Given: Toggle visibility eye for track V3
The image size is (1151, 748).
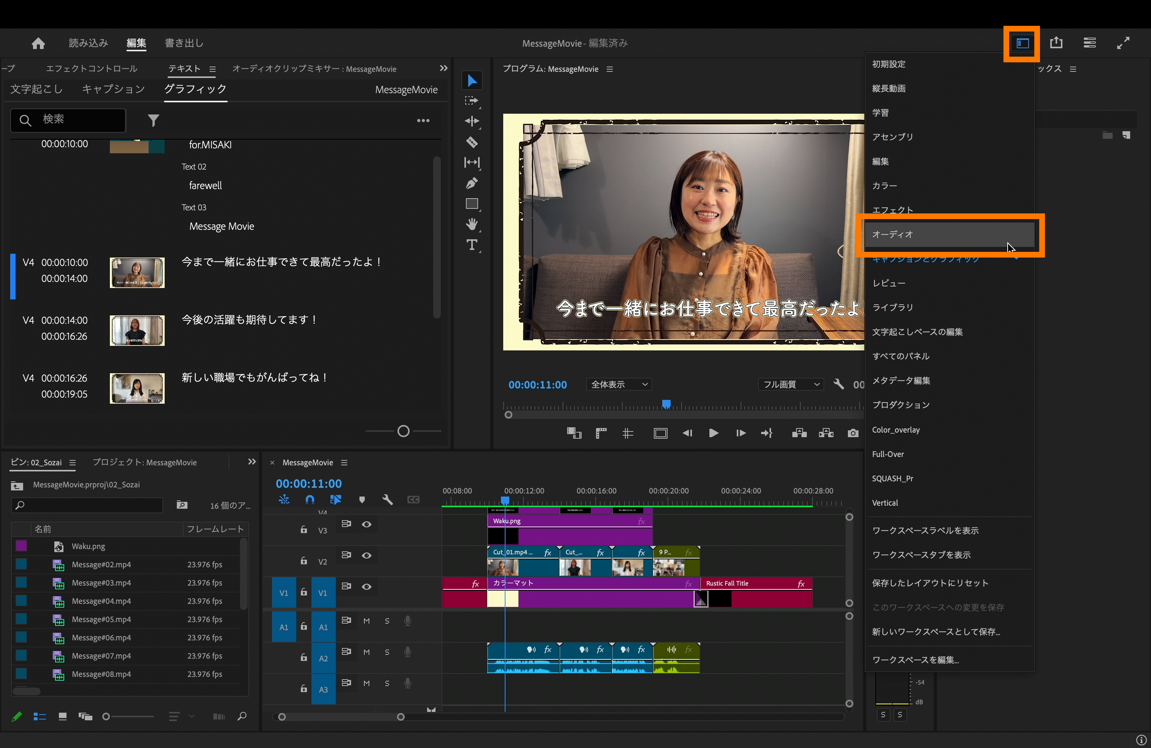Looking at the screenshot, I should 367,524.
